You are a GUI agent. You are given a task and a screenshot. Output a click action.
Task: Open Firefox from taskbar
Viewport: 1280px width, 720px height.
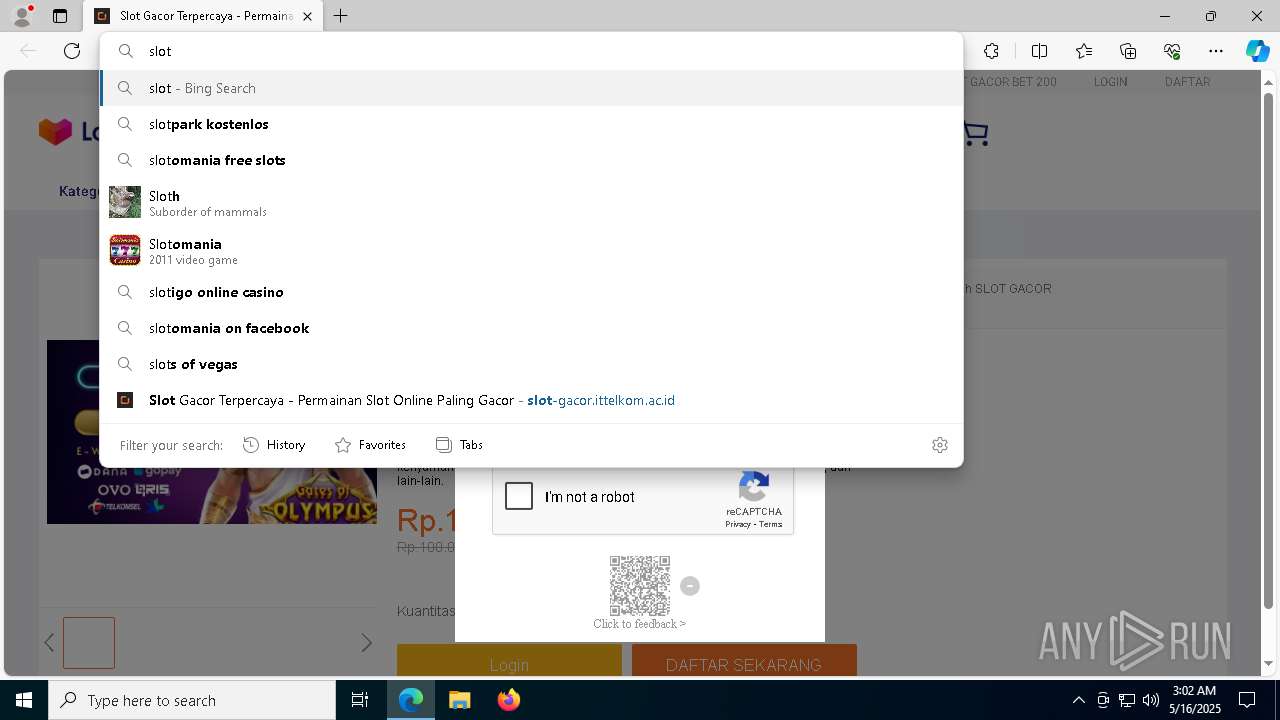tap(508, 700)
